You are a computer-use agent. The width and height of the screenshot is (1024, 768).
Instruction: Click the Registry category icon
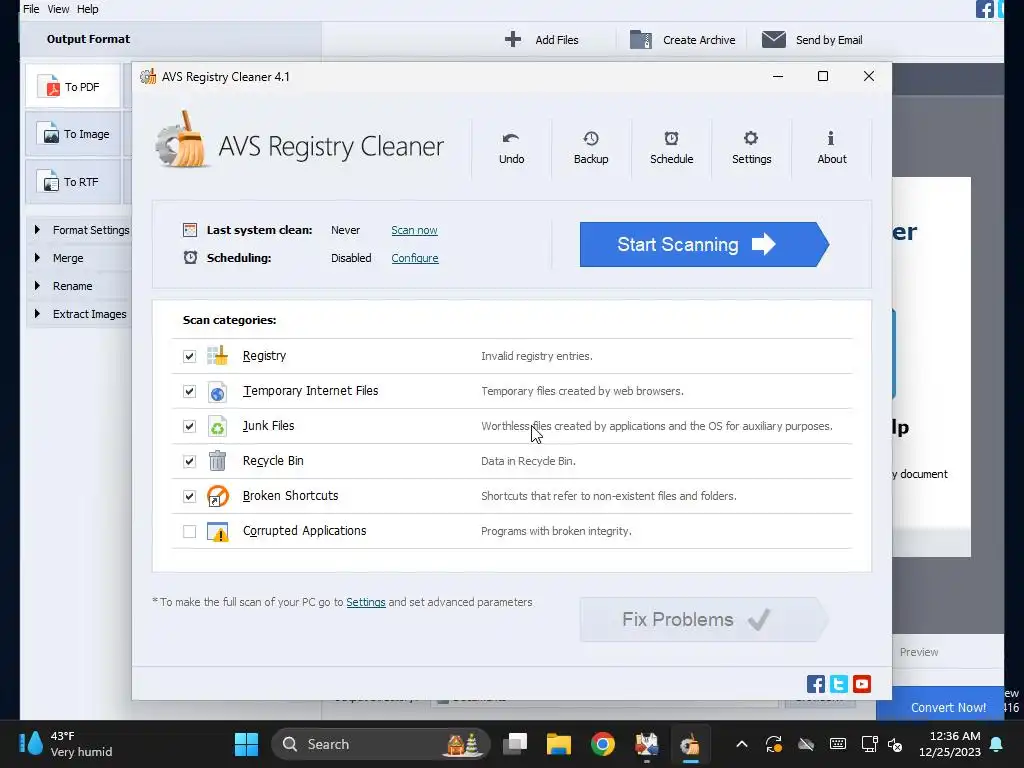pos(217,355)
